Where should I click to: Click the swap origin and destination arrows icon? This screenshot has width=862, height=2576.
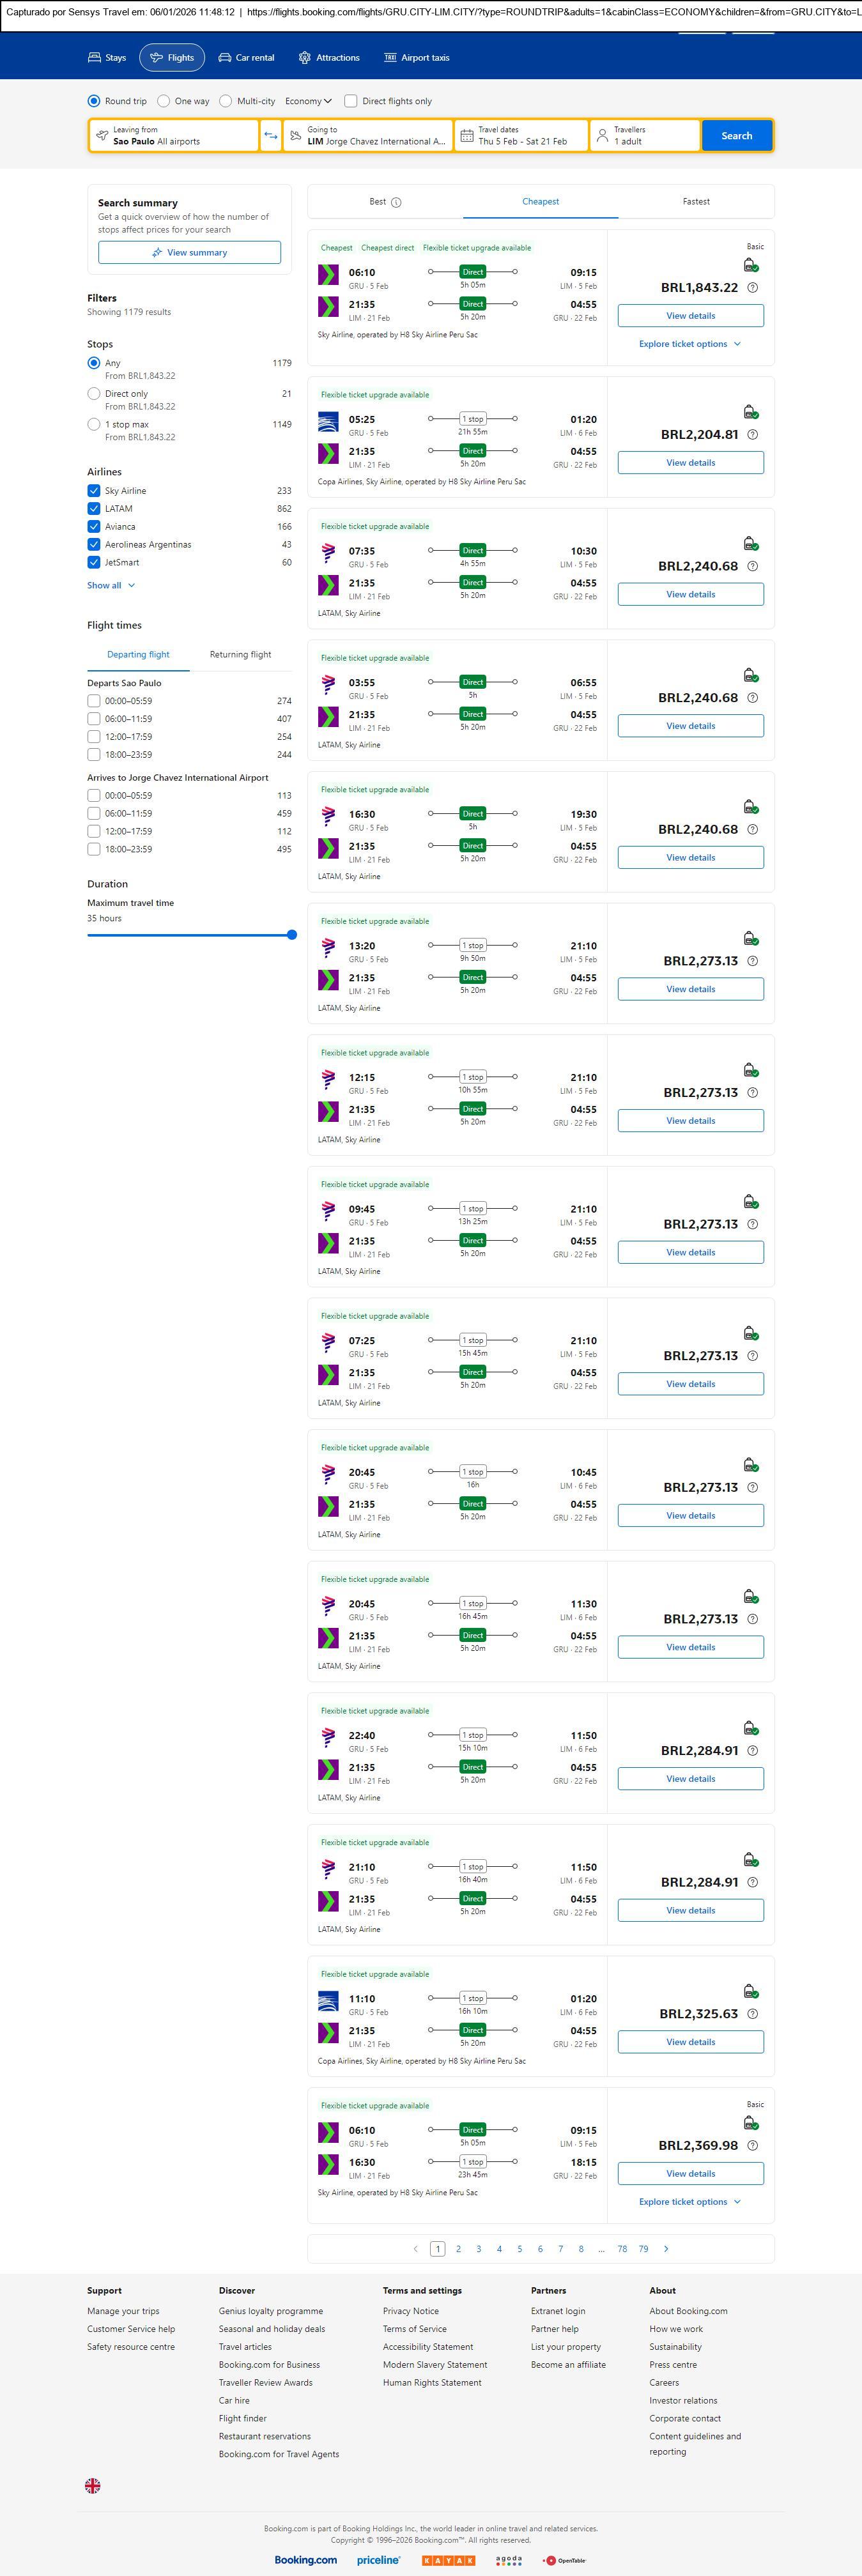coord(270,136)
